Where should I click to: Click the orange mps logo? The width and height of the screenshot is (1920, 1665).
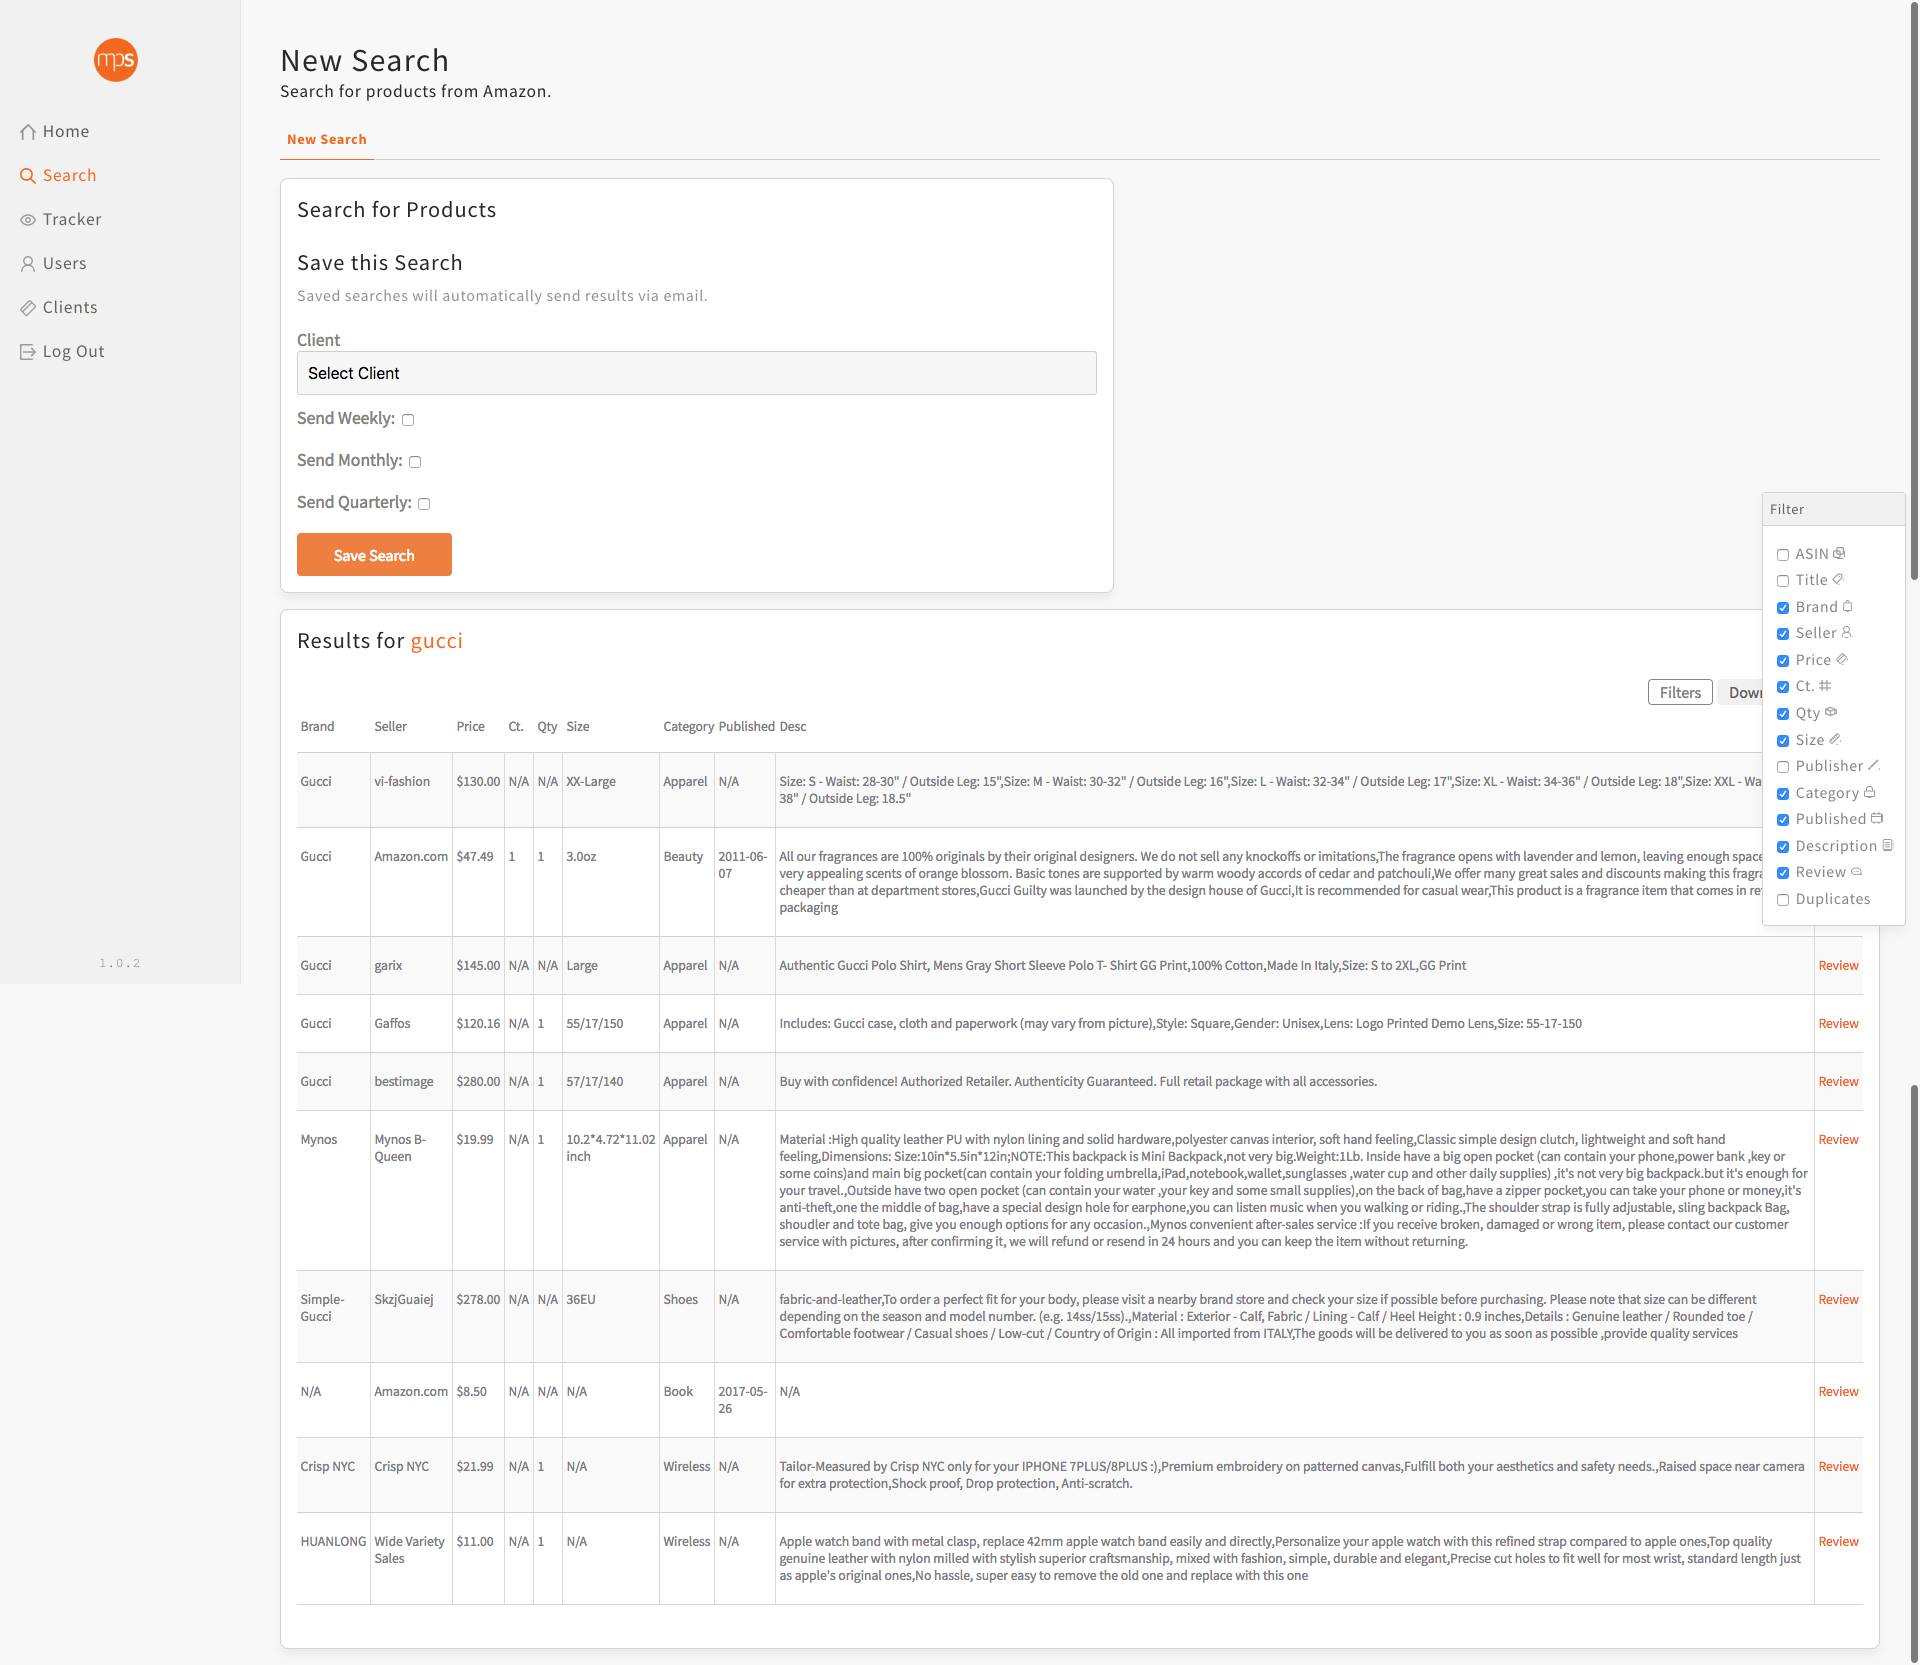[115, 60]
